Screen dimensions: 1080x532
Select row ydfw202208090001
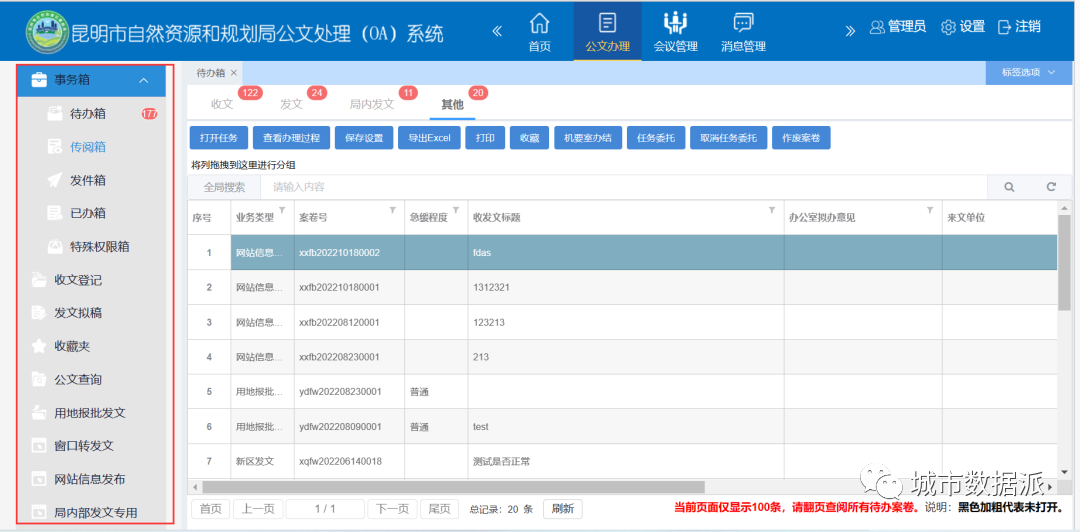coord(623,427)
